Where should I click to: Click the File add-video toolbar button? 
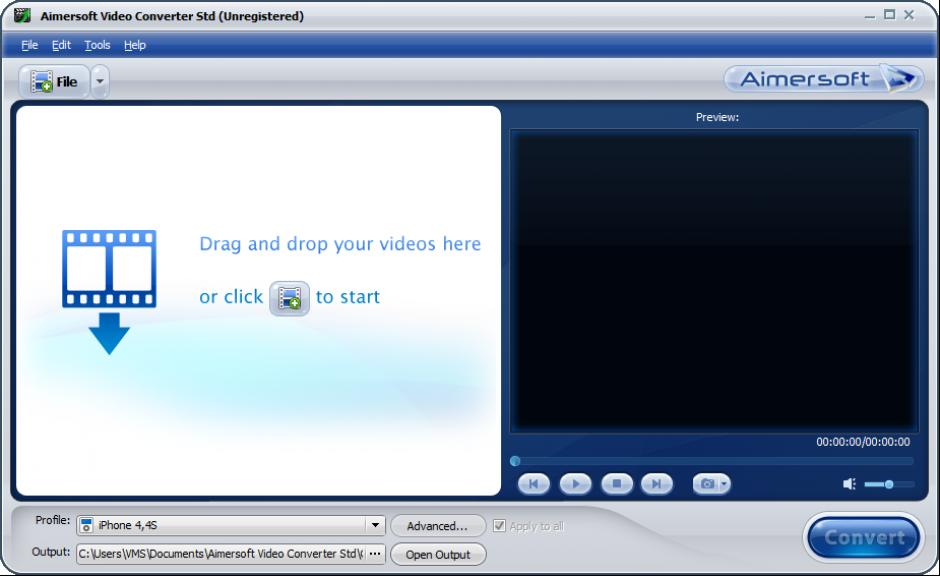coord(54,82)
